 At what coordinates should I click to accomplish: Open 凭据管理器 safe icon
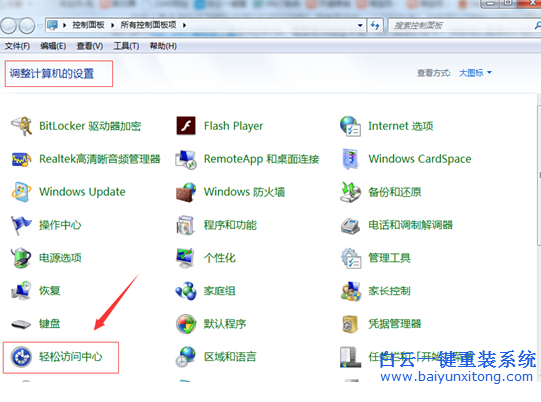pos(350,324)
